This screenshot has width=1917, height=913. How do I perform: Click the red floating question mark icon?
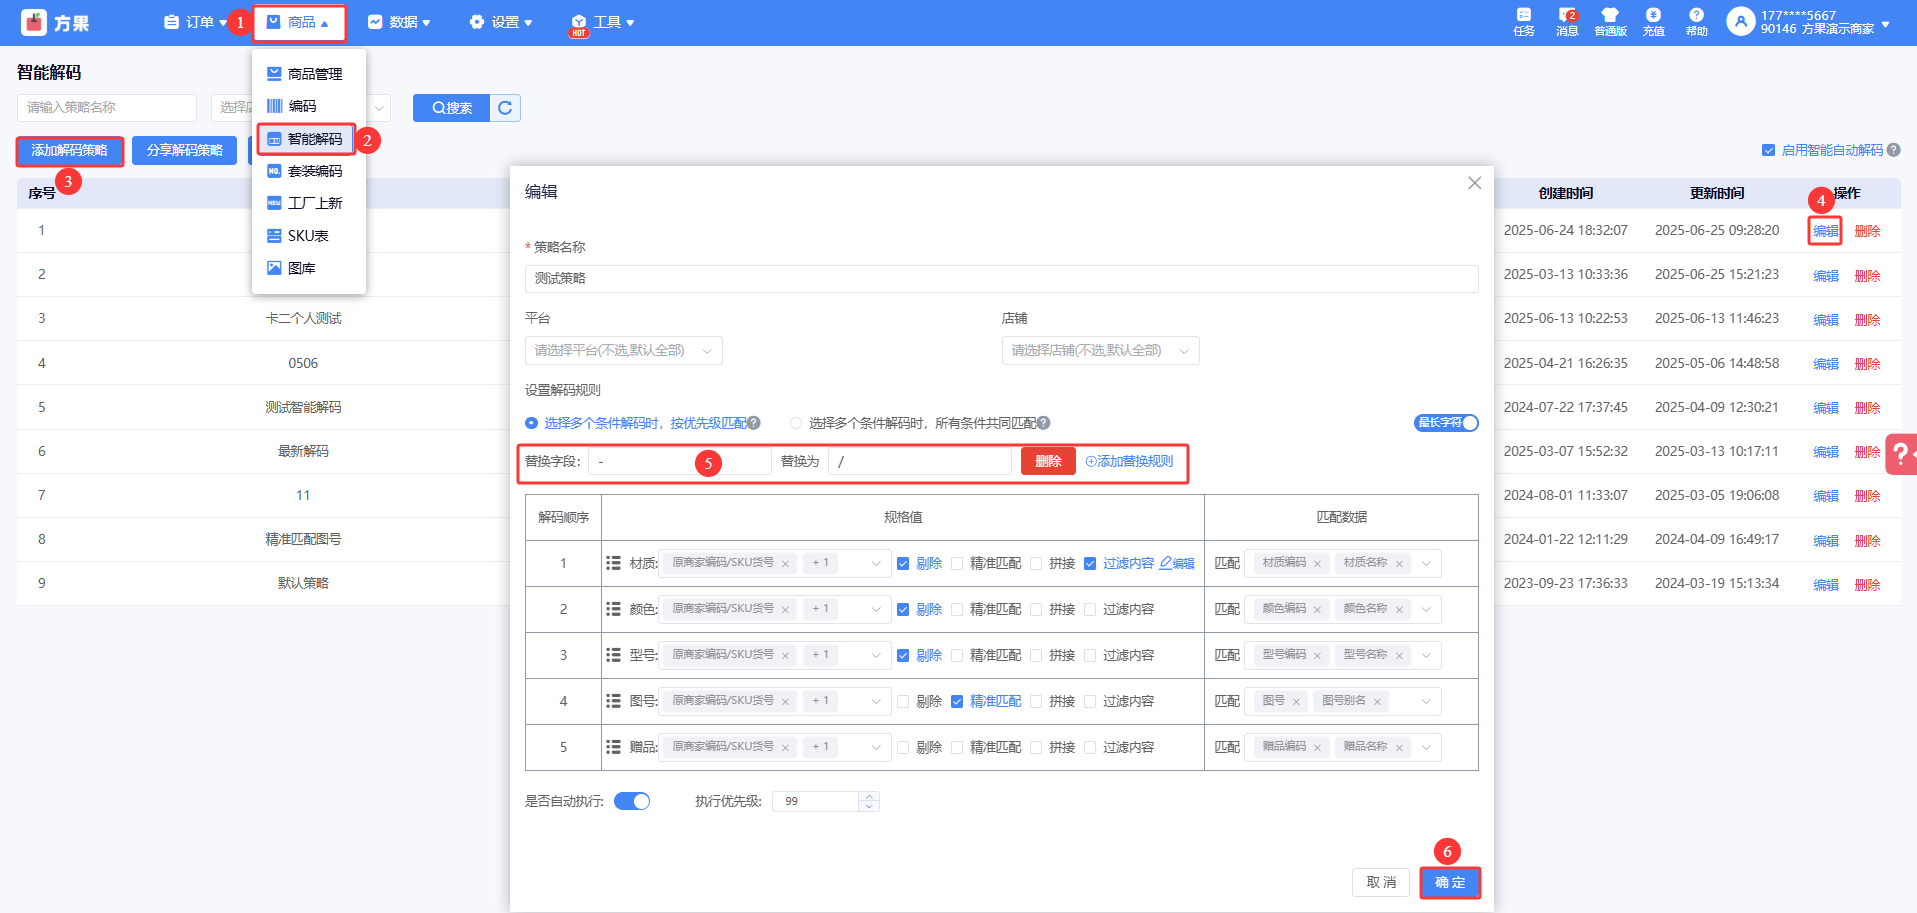pos(1900,454)
